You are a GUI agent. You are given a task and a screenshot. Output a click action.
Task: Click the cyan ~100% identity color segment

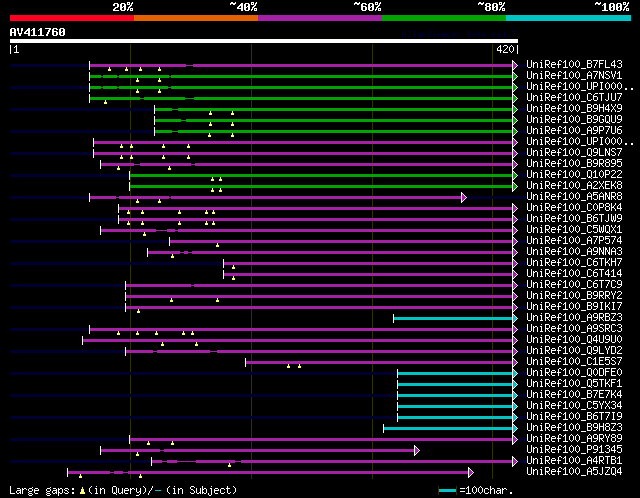tap(569, 18)
